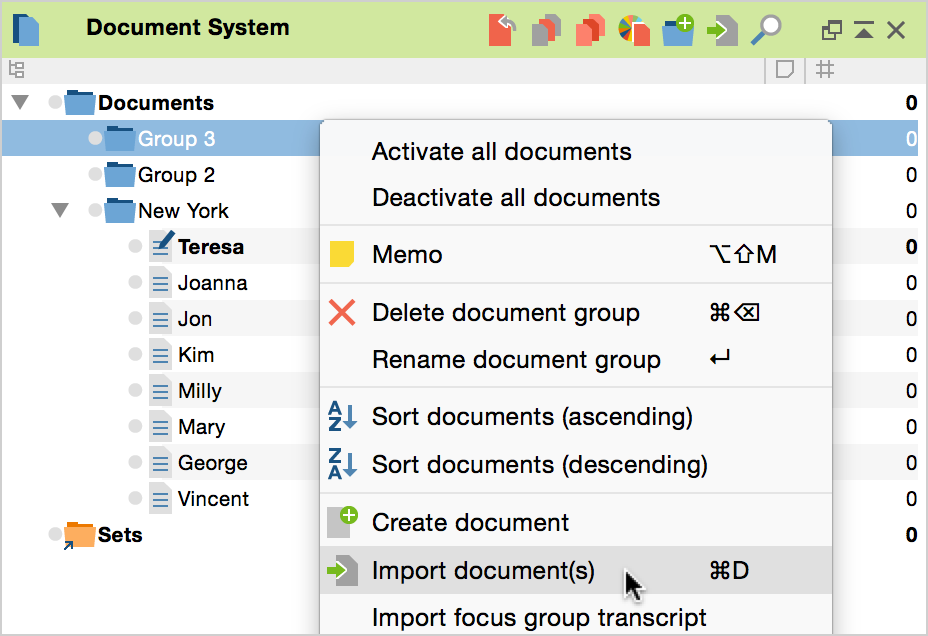Click the tree view icon below the title

[x=16, y=69]
